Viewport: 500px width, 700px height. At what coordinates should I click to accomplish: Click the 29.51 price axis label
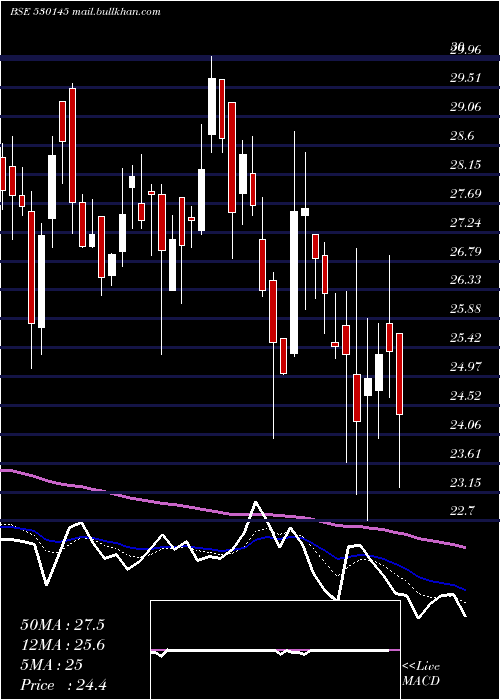click(x=466, y=78)
